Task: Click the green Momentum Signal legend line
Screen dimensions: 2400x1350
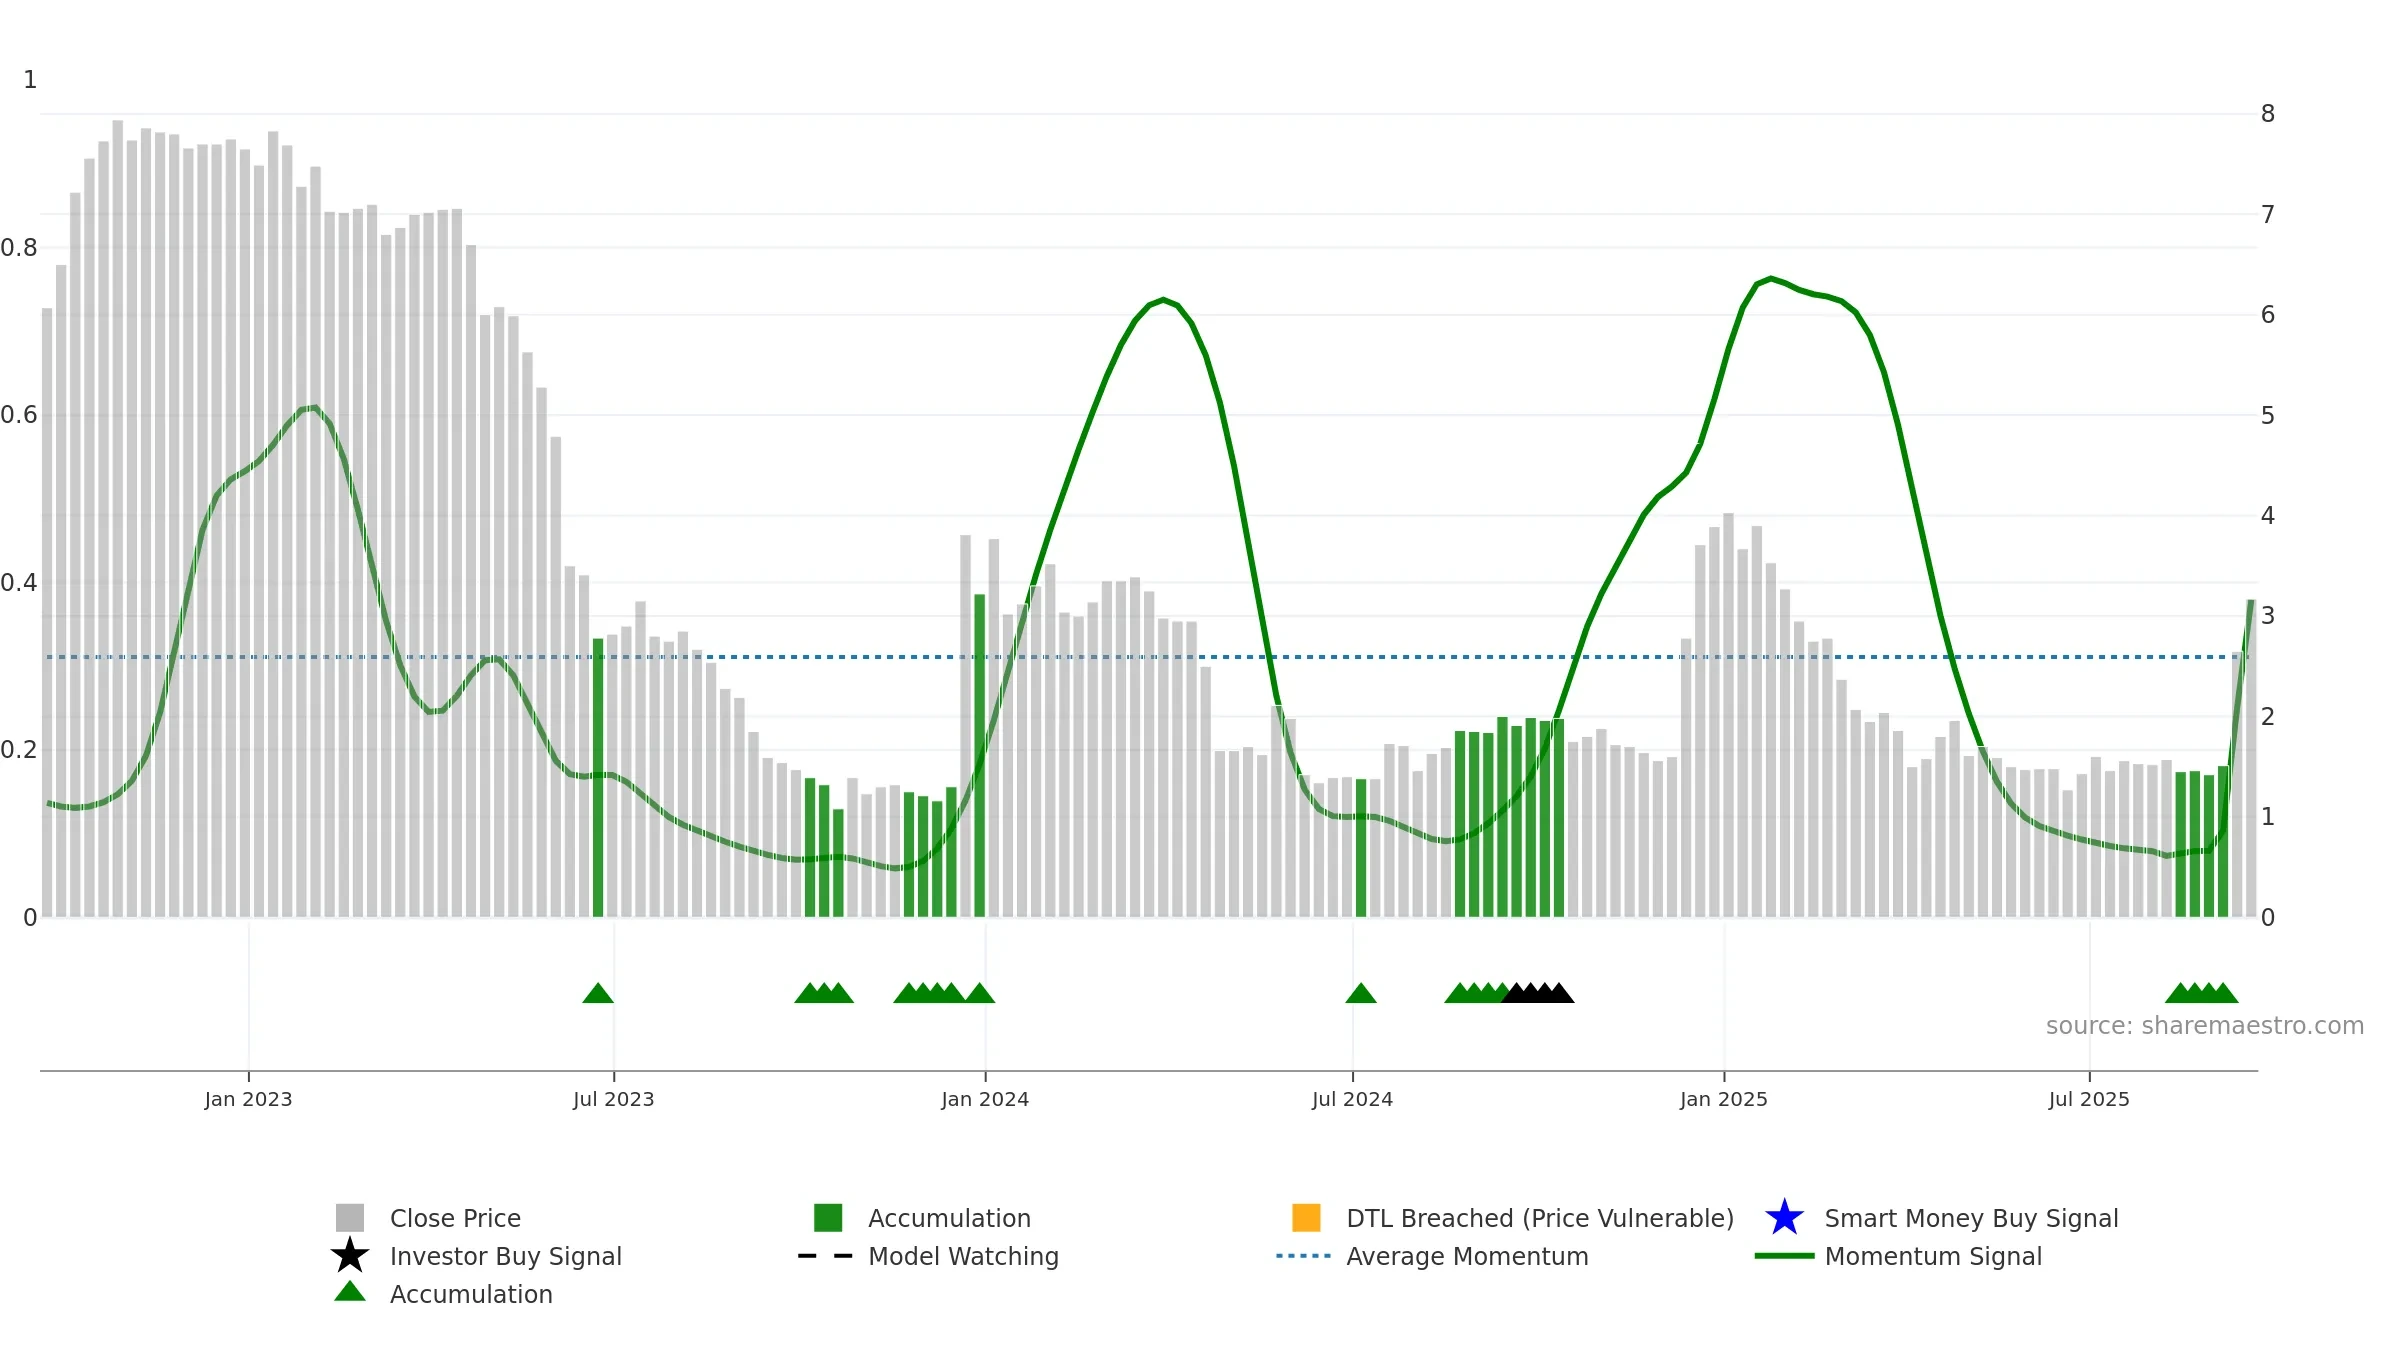Action: pos(1784,1256)
